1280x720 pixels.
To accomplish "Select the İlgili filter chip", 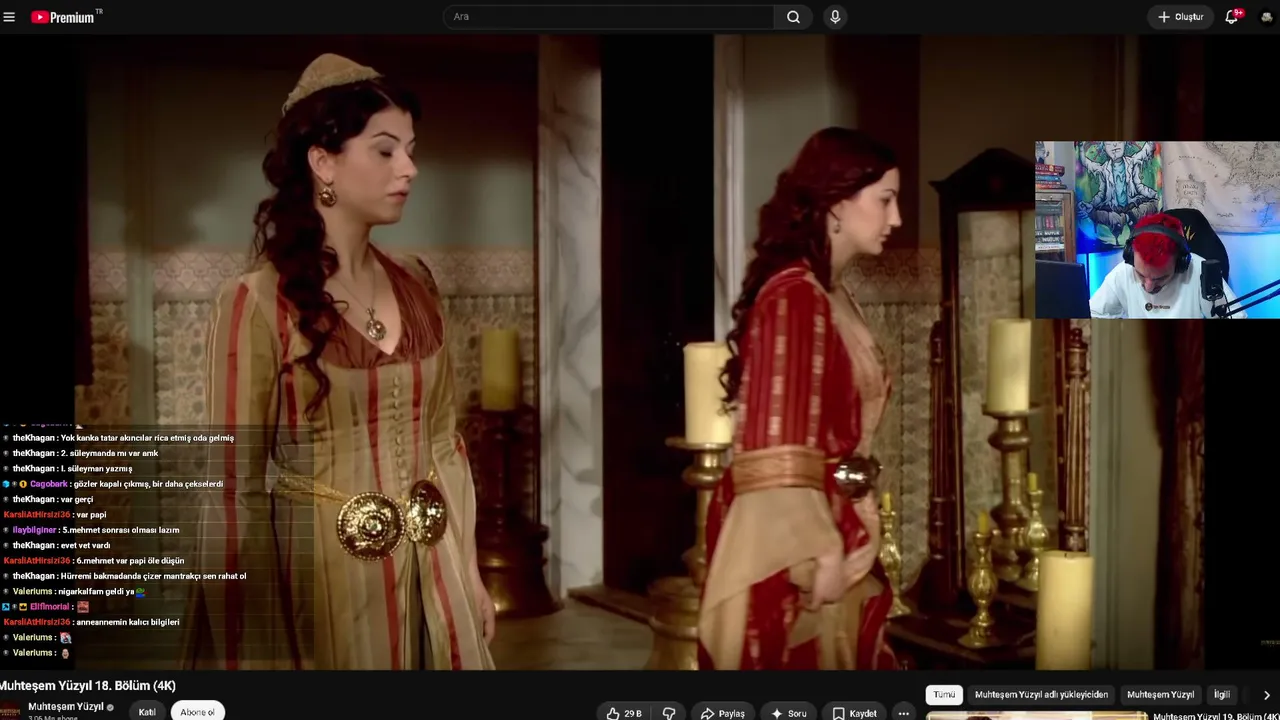I will click(x=1222, y=694).
